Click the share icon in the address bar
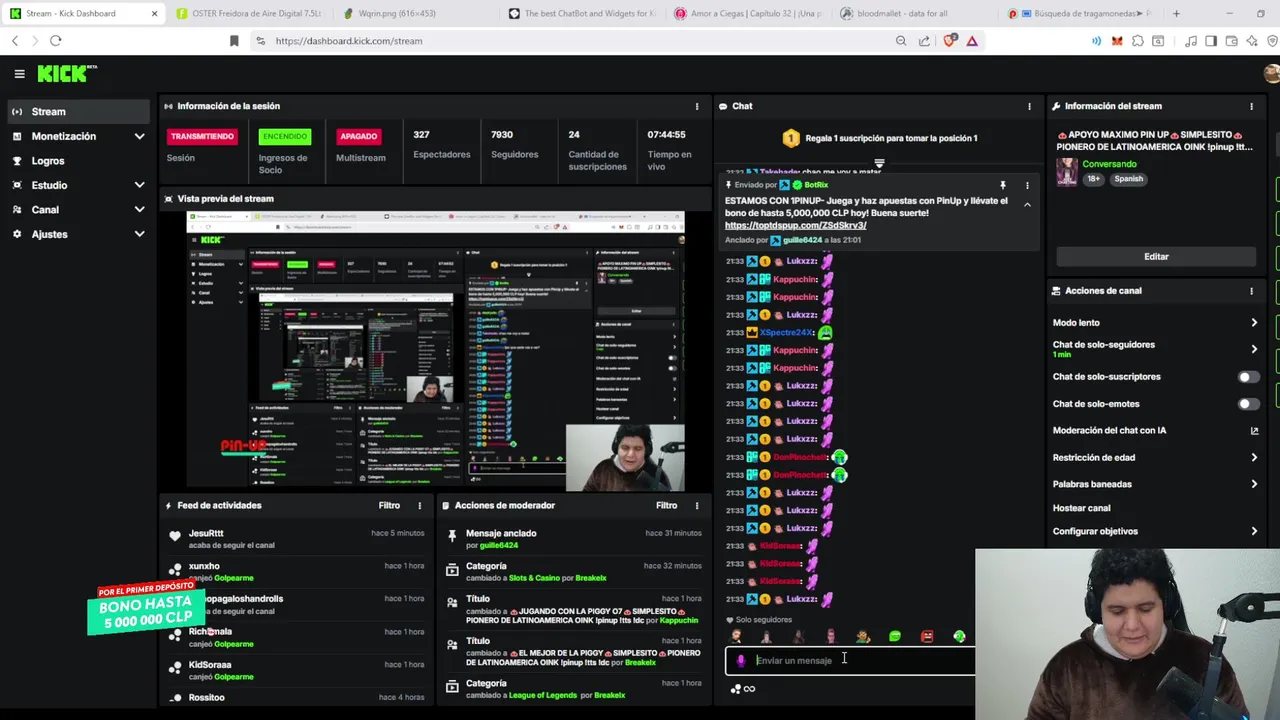The height and width of the screenshot is (720, 1280). pyautogui.click(x=924, y=41)
